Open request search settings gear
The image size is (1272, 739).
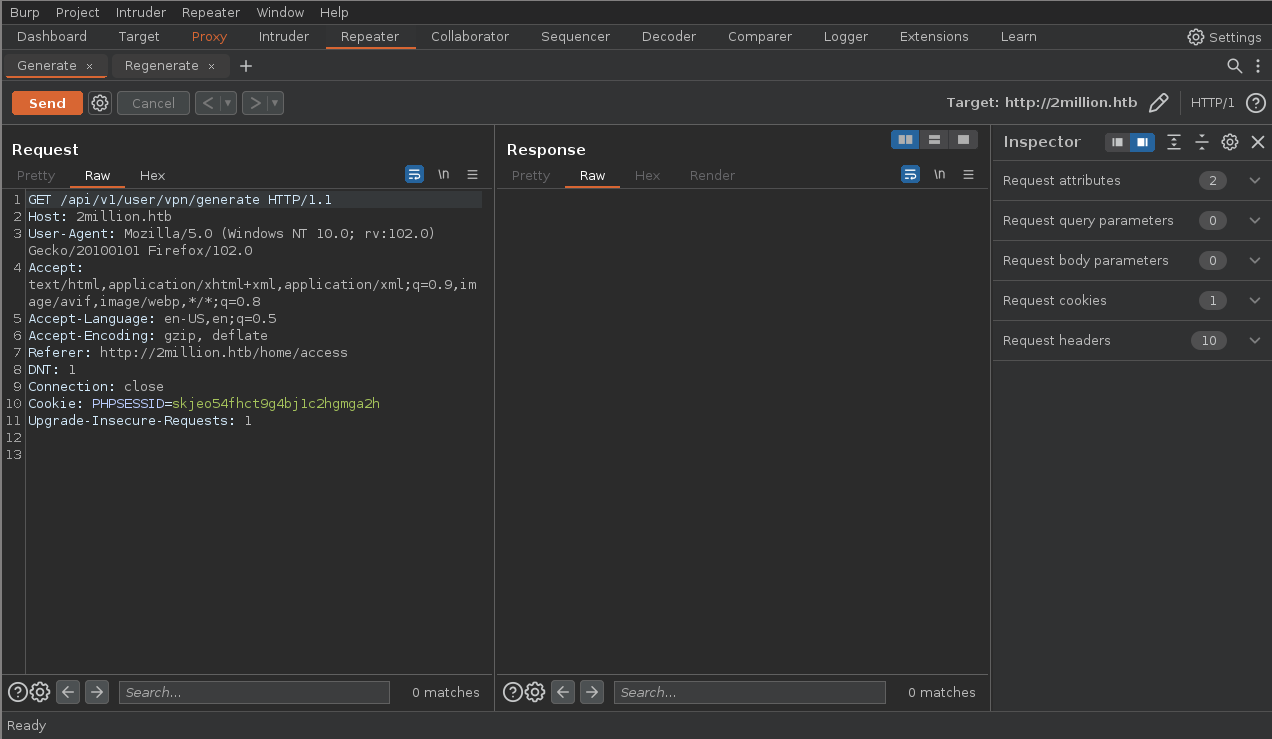40,692
